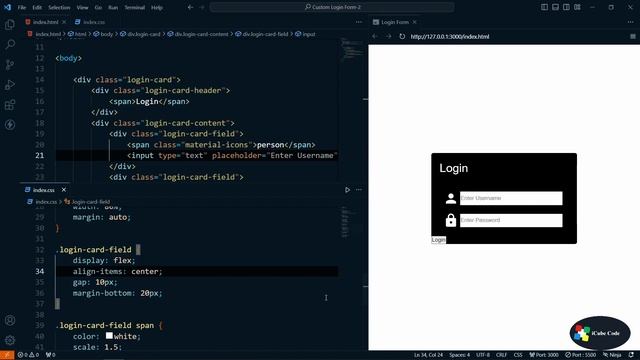640x360 pixels.
Task: Toggle bottom panel layout icon
Action: 555,7
